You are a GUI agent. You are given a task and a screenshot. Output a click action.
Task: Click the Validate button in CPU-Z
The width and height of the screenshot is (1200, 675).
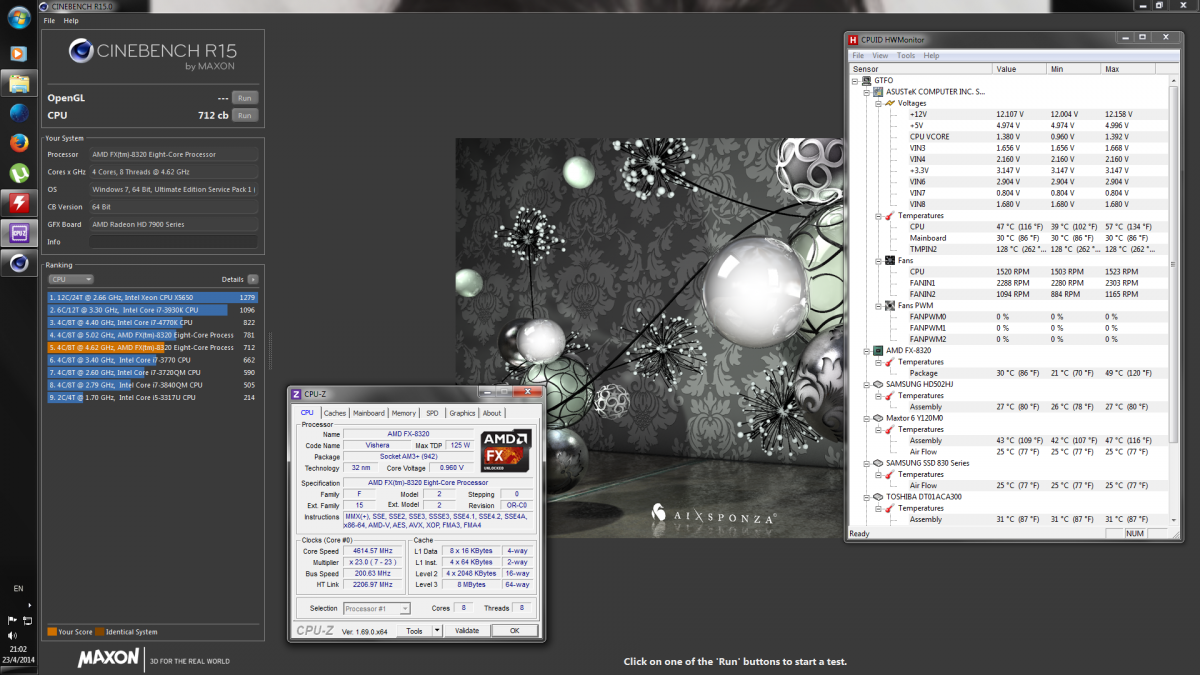pos(467,631)
